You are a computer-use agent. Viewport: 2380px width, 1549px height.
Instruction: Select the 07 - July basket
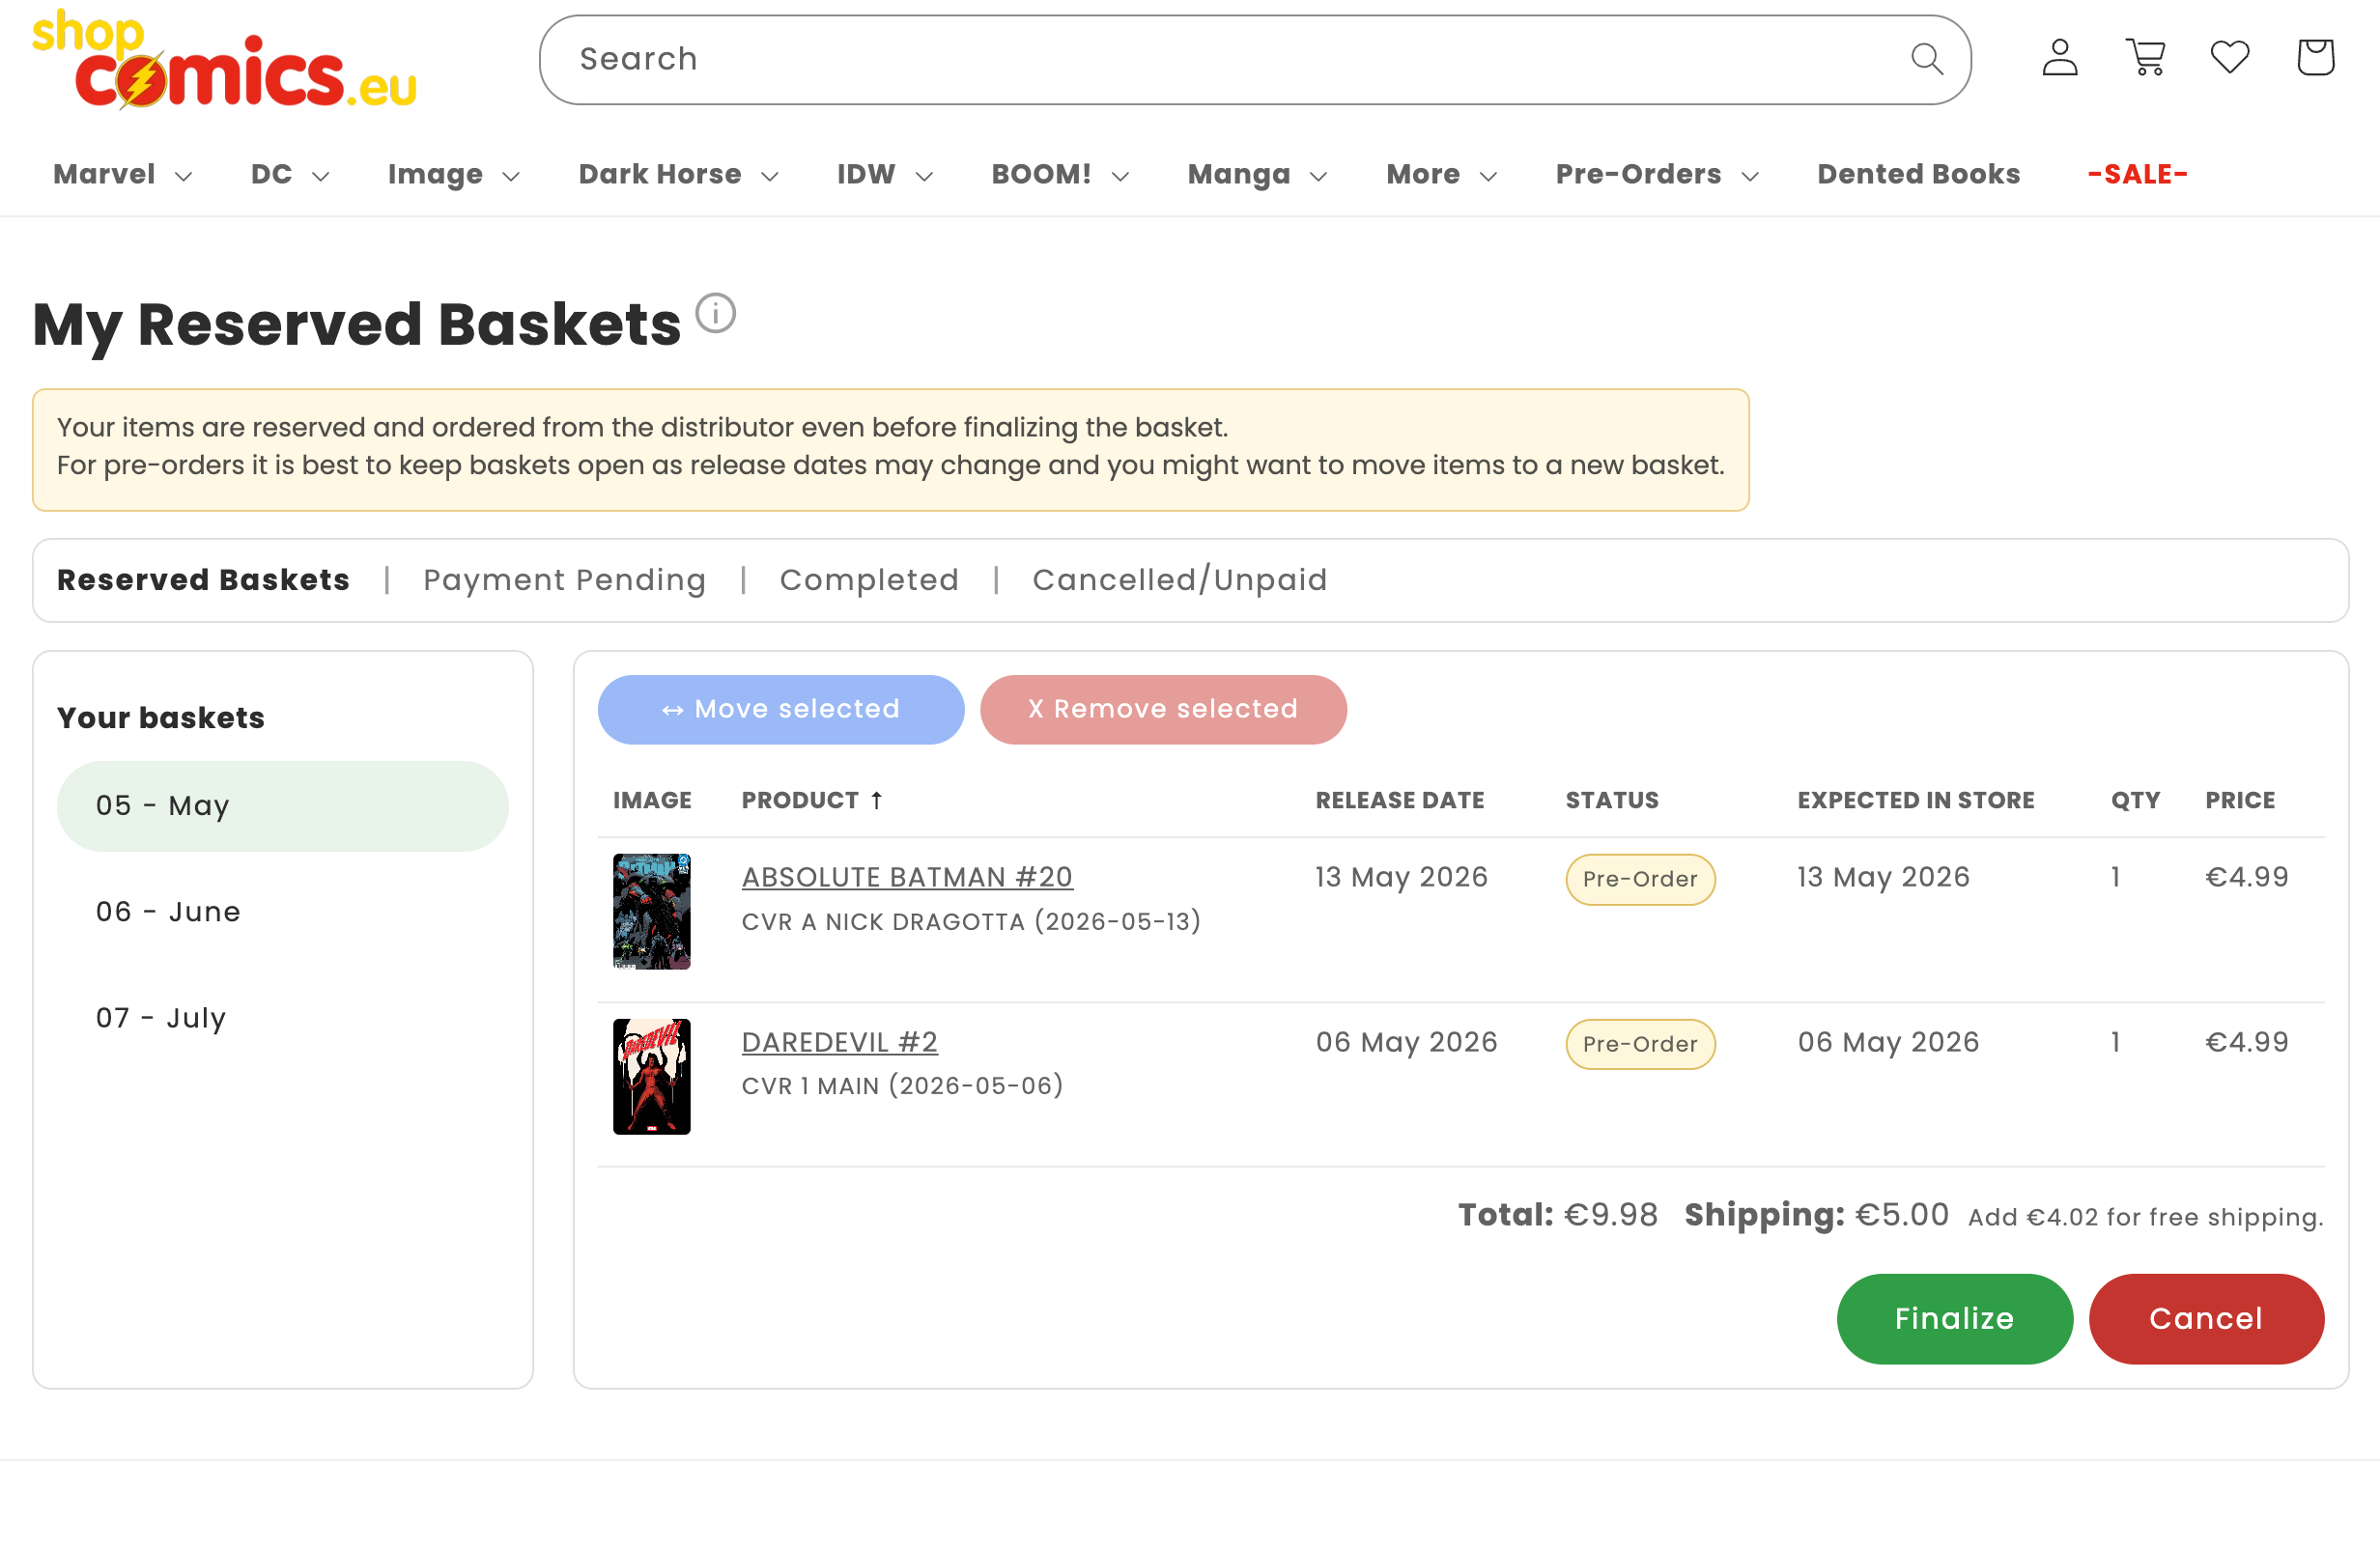[283, 1018]
